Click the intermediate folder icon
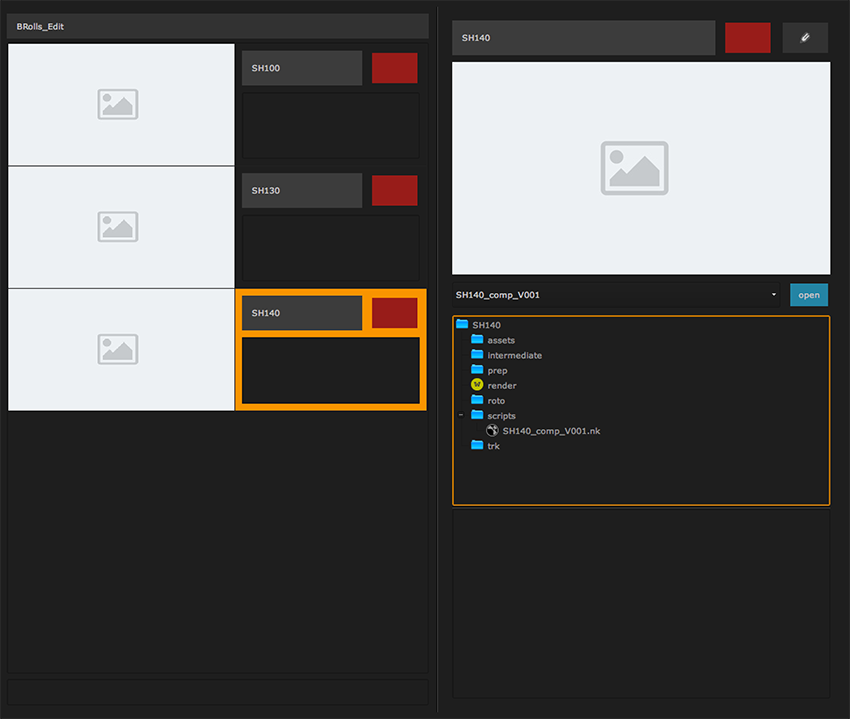The image size is (850, 719). [477, 355]
